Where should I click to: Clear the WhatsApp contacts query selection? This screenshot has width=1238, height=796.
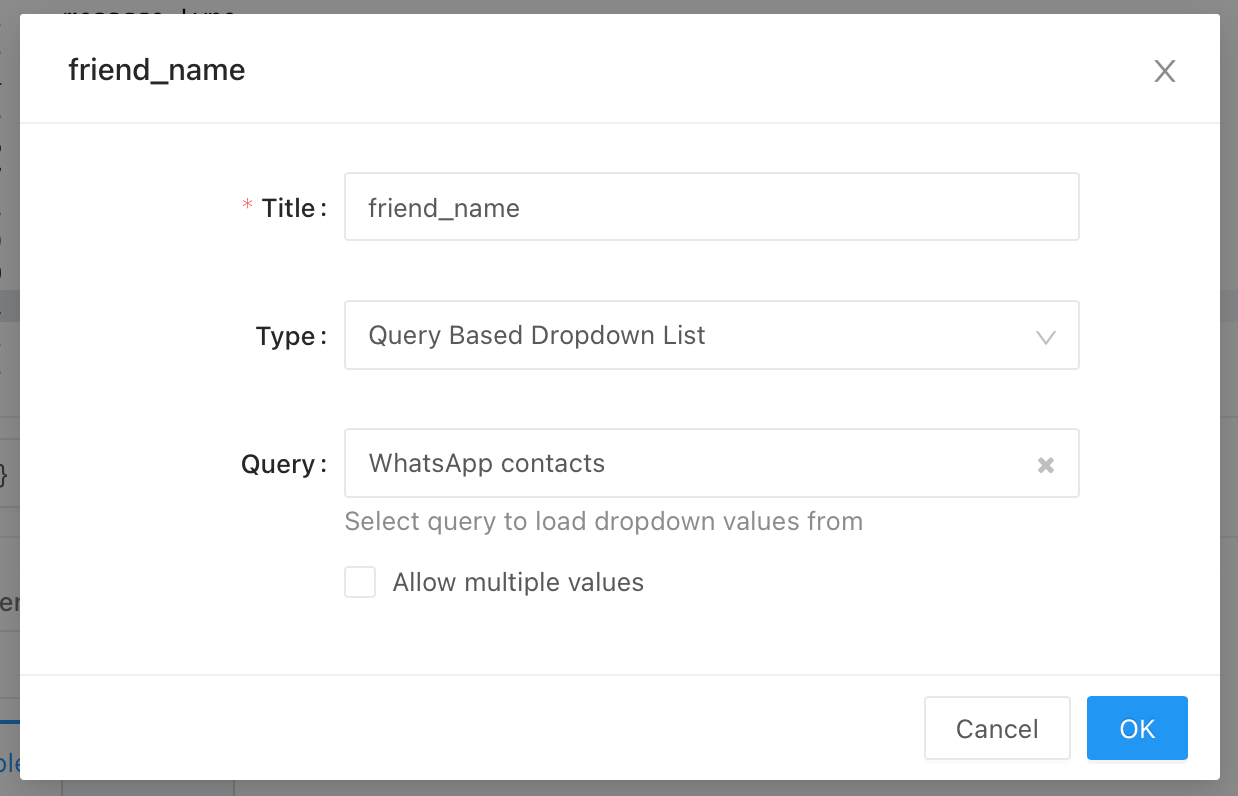click(1045, 465)
